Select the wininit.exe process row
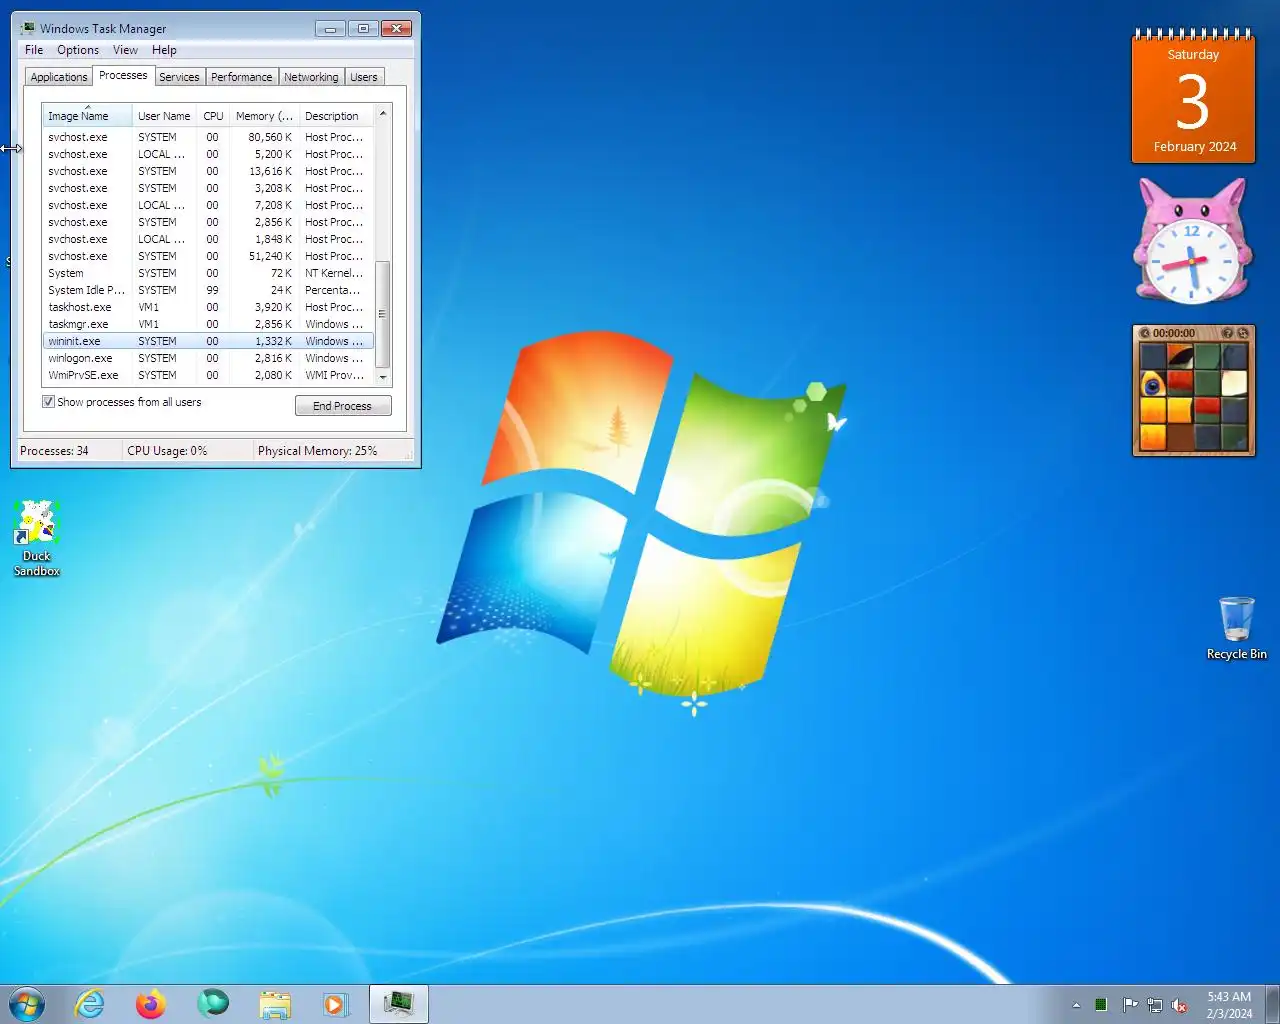 (x=208, y=341)
